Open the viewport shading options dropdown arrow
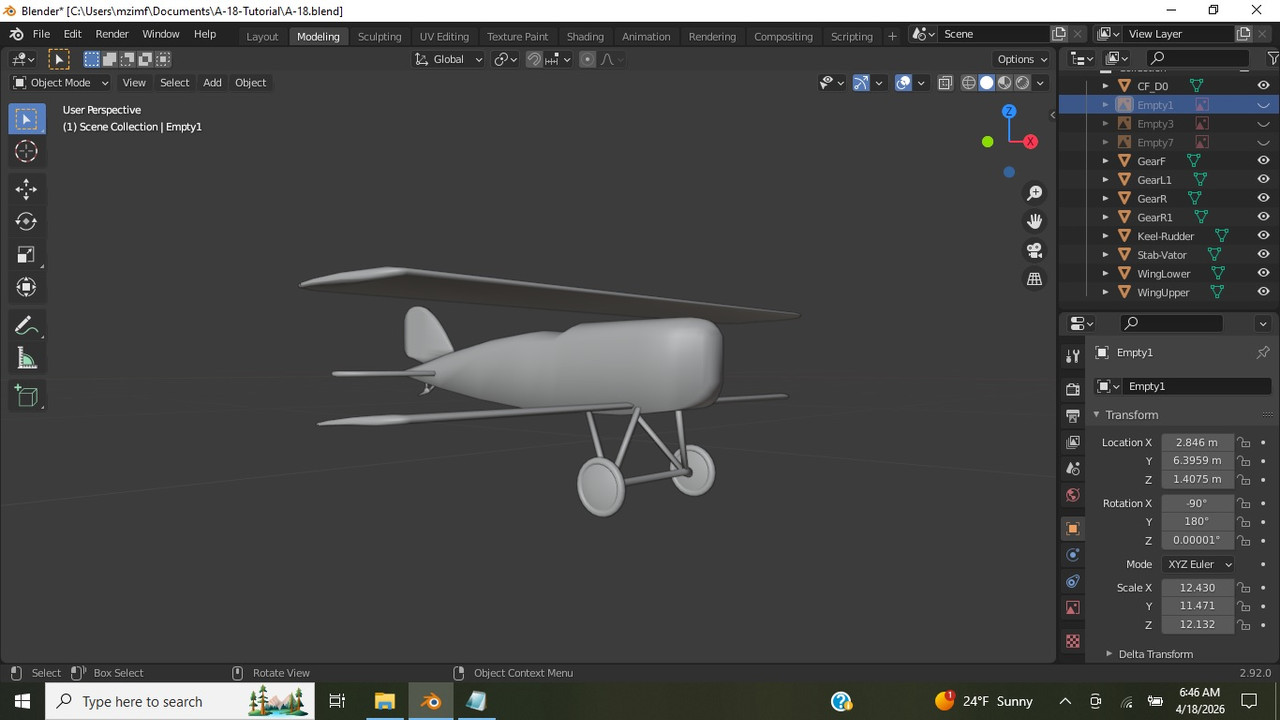This screenshot has height=720, width=1280. coord(1041,83)
